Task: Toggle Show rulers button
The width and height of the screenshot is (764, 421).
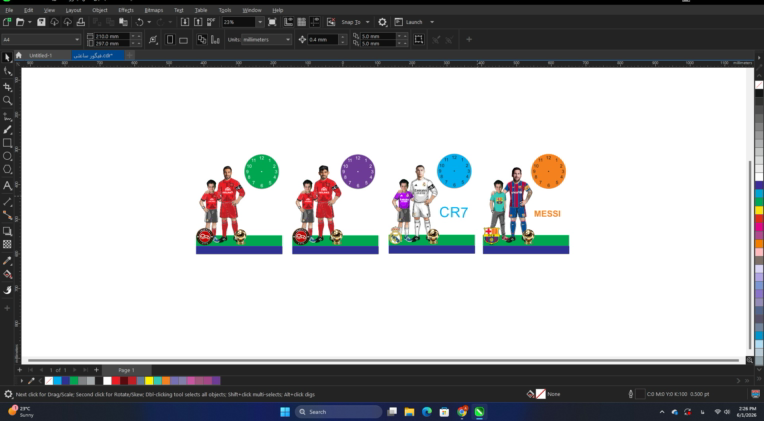Action: (x=288, y=22)
